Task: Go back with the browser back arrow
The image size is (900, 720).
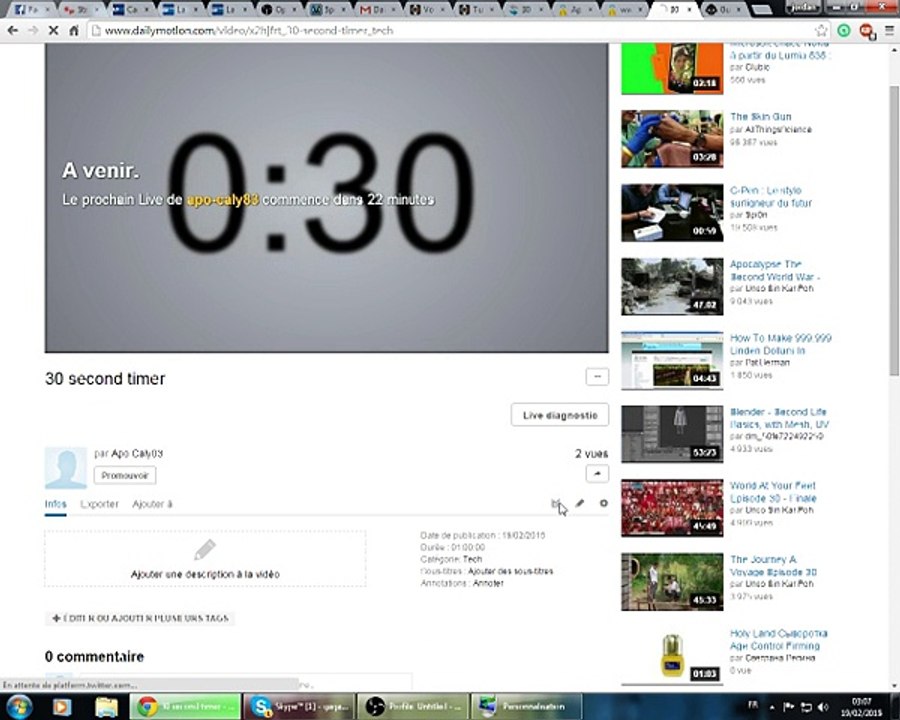Action: click(13, 30)
